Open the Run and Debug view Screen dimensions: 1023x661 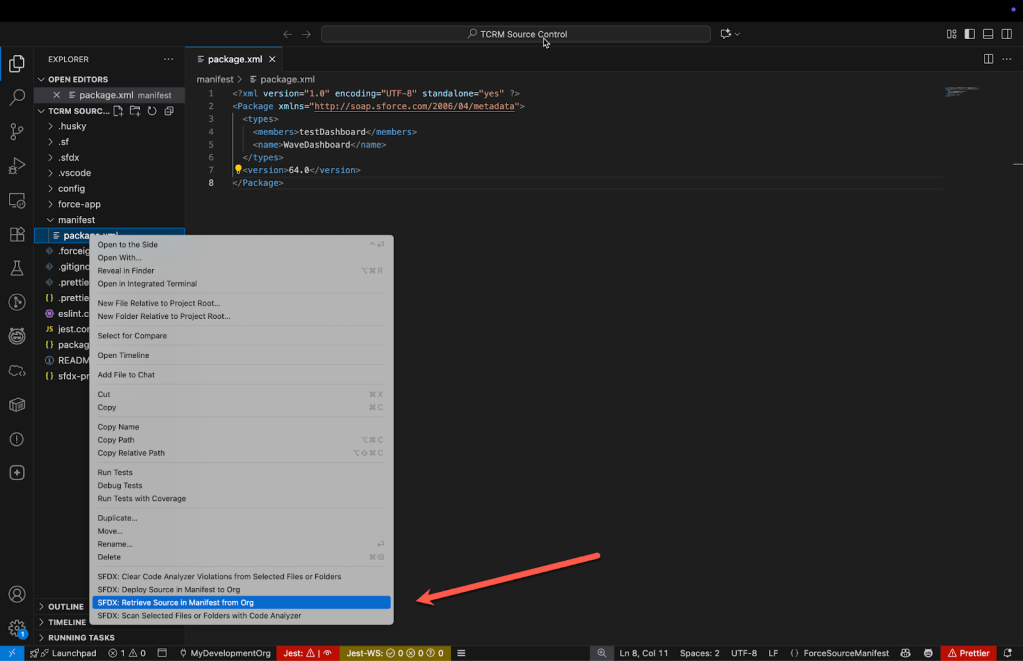pos(17,166)
